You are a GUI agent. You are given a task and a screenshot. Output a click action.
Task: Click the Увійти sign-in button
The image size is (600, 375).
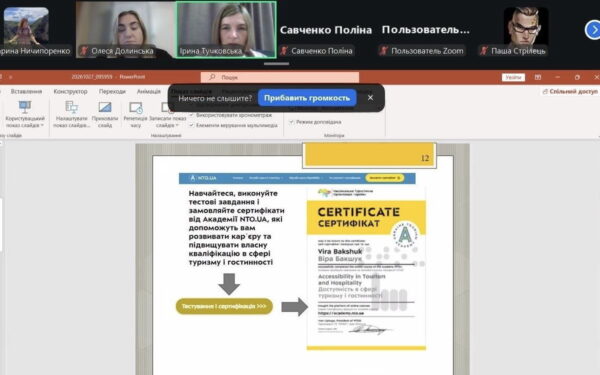tap(513, 77)
